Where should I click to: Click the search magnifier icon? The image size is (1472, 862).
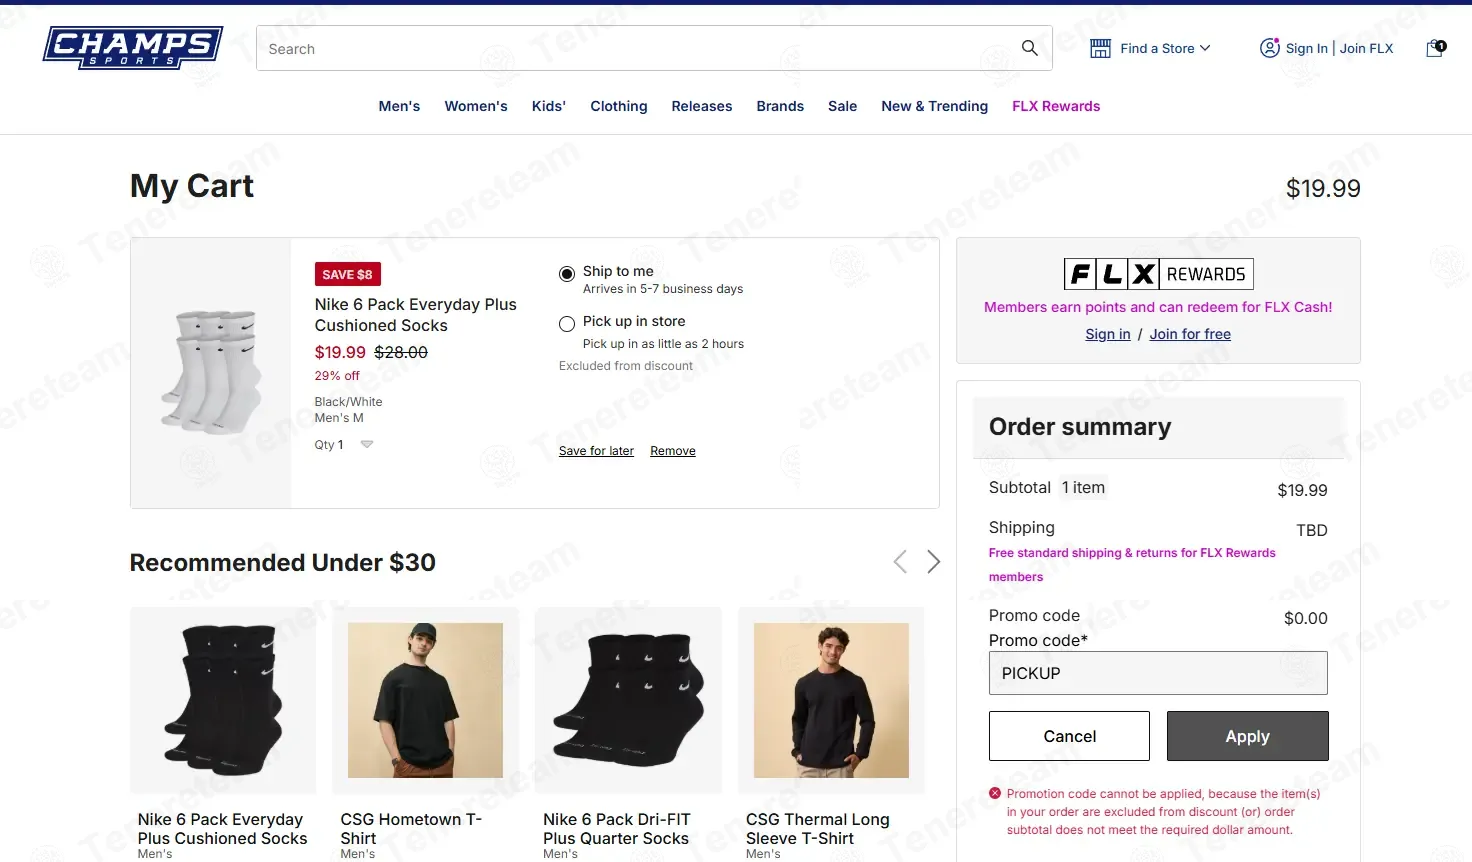[x=1029, y=48]
